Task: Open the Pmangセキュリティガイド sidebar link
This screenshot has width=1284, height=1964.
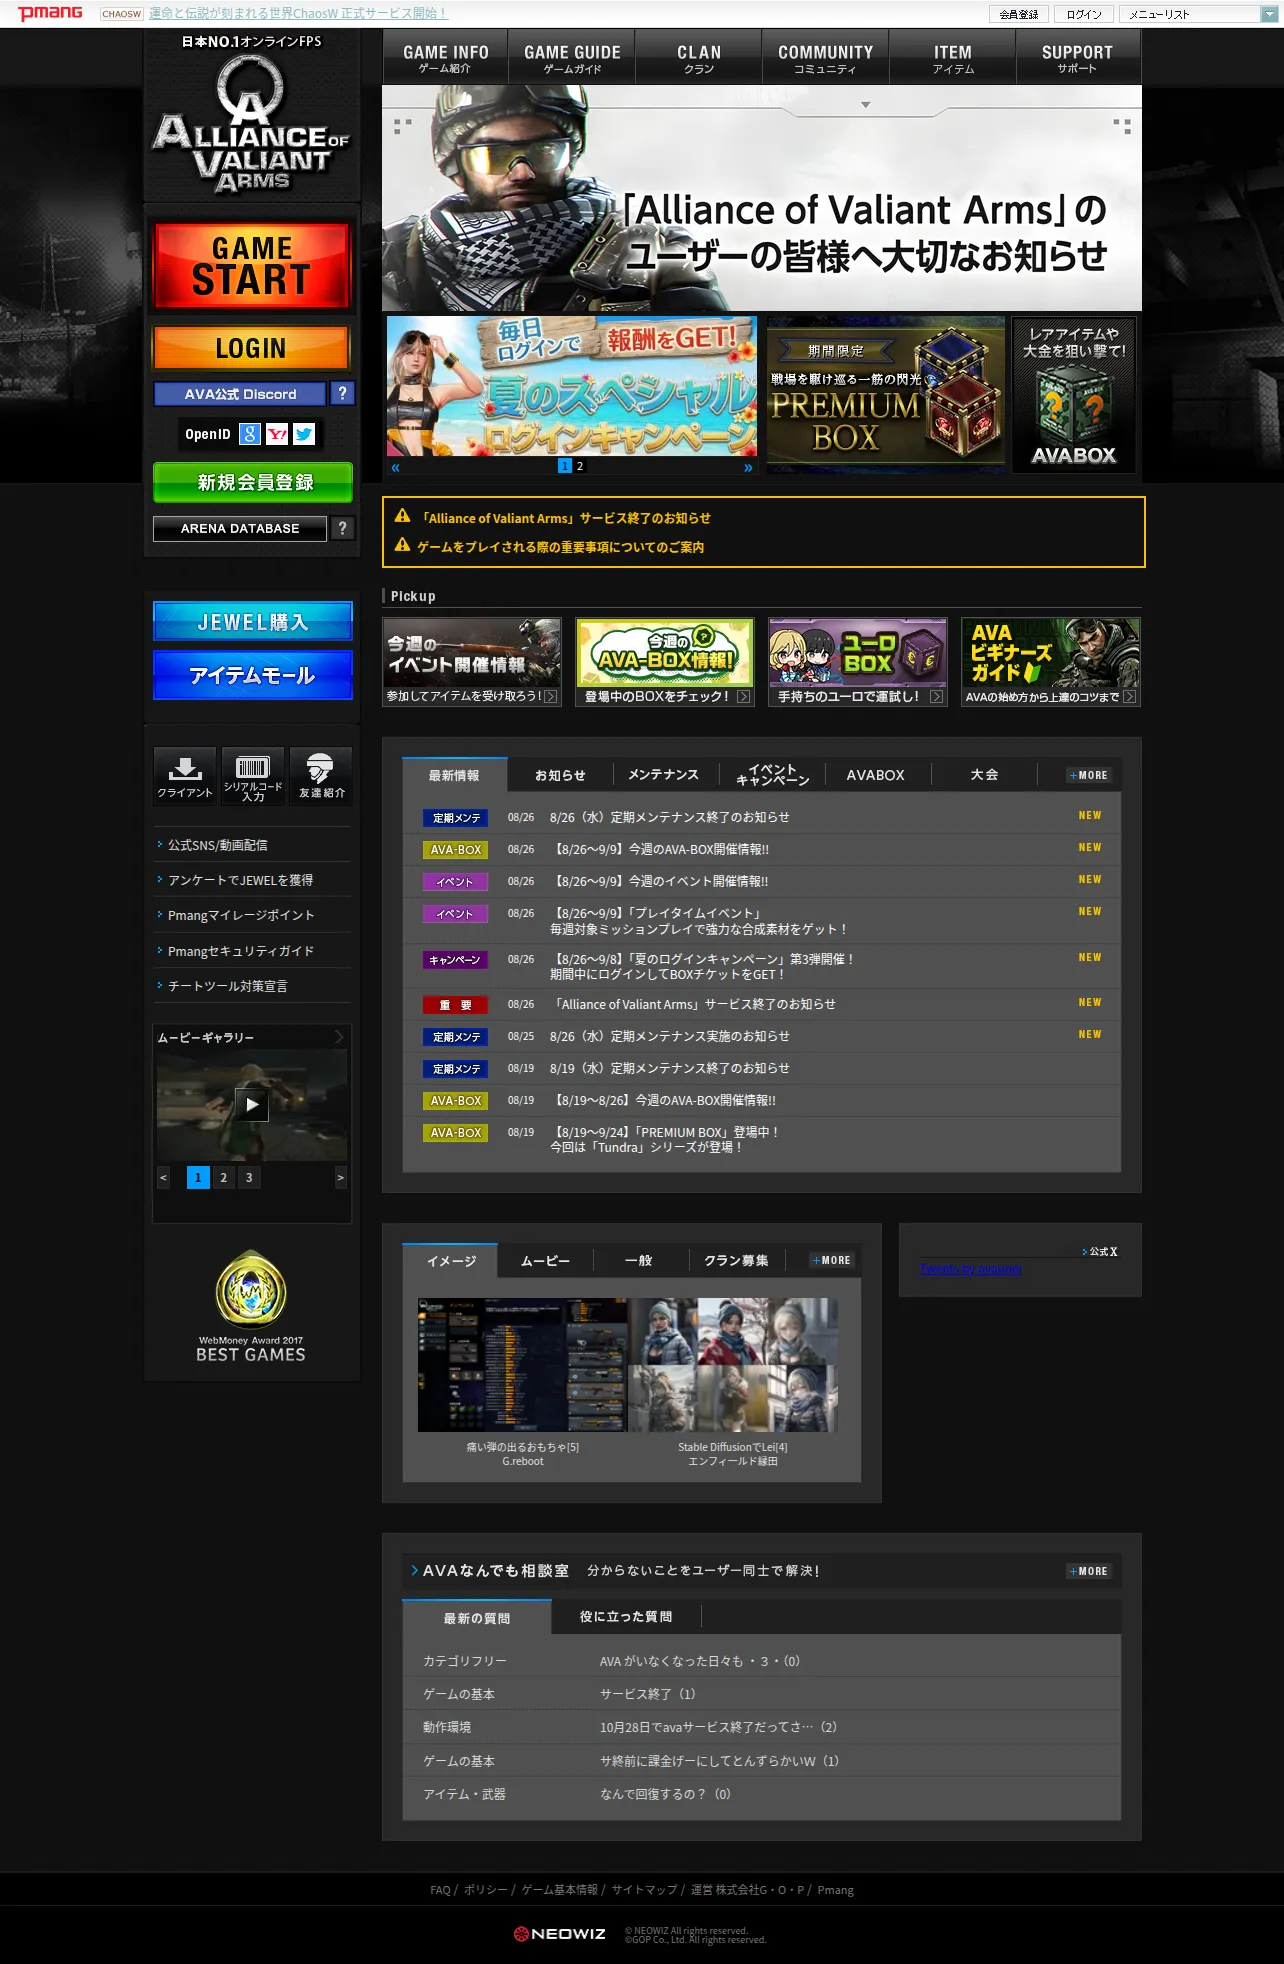Action: click(x=240, y=951)
